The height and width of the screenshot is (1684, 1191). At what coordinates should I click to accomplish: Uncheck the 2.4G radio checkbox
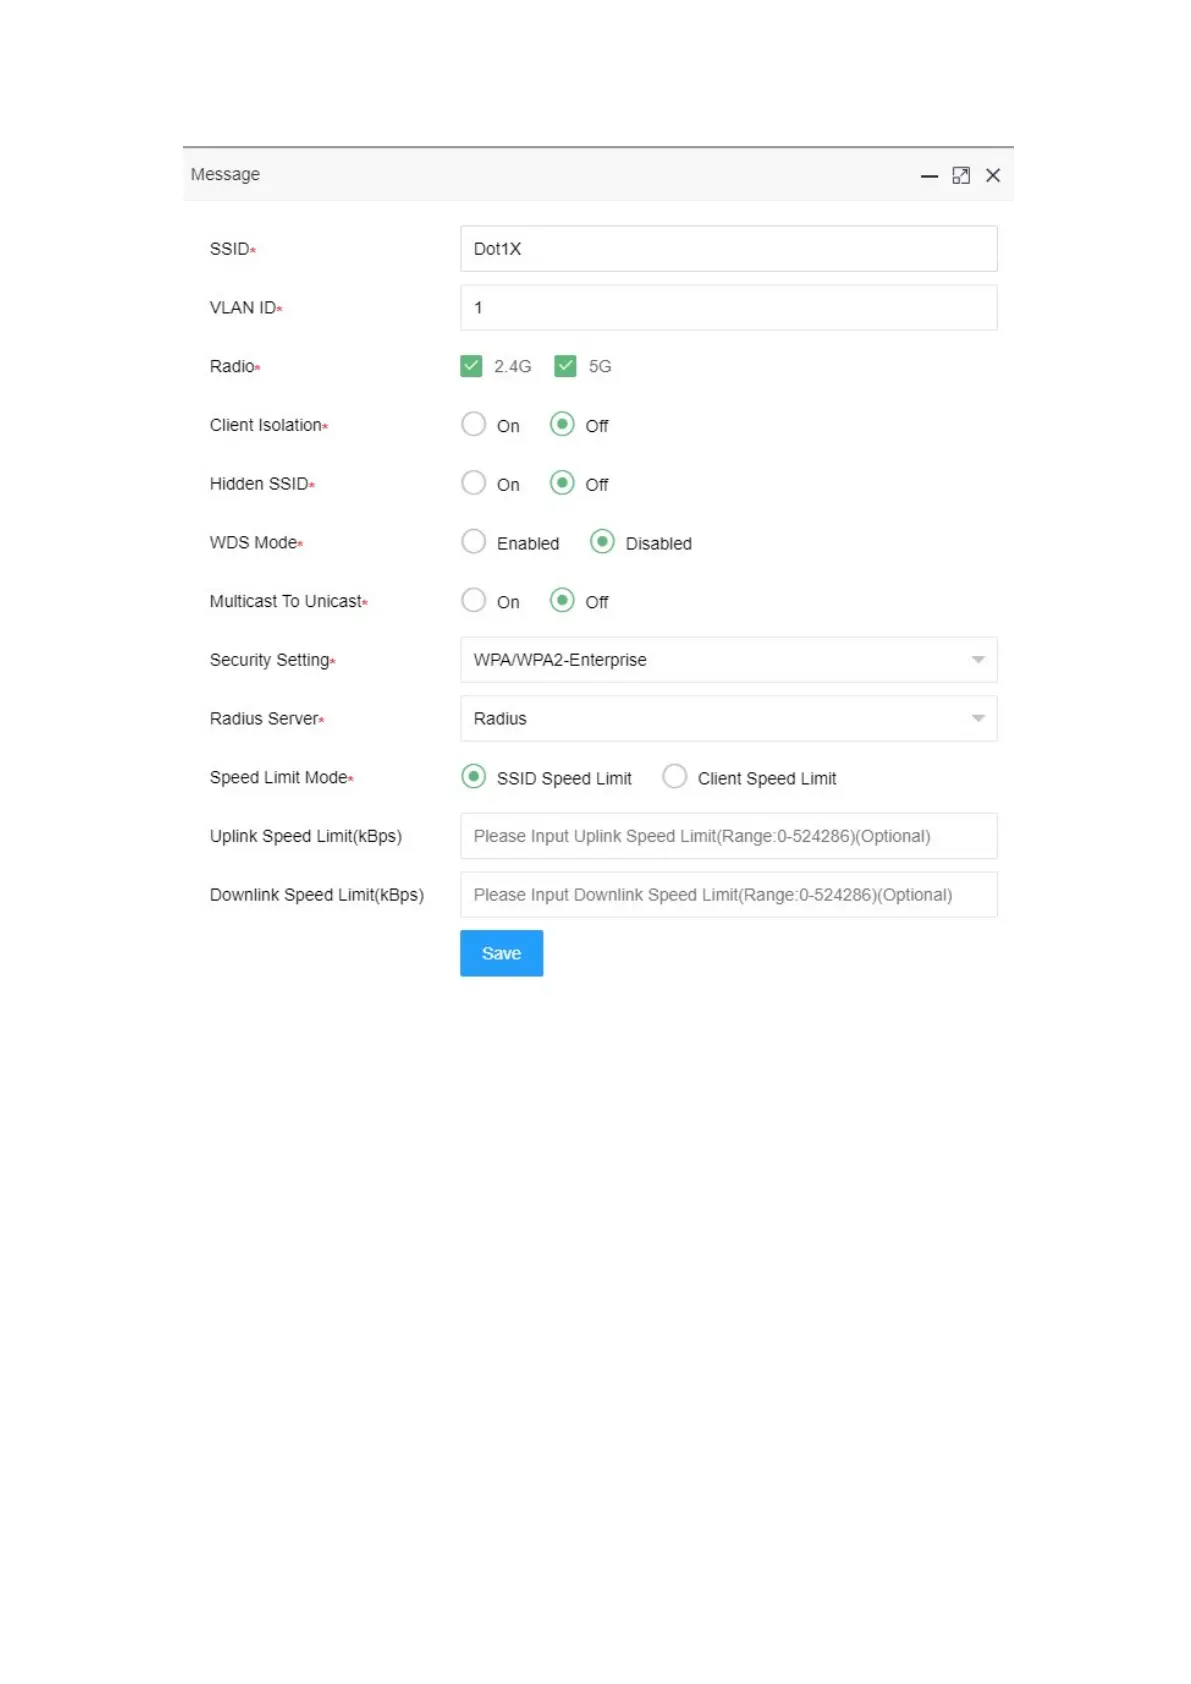[471, 366]
